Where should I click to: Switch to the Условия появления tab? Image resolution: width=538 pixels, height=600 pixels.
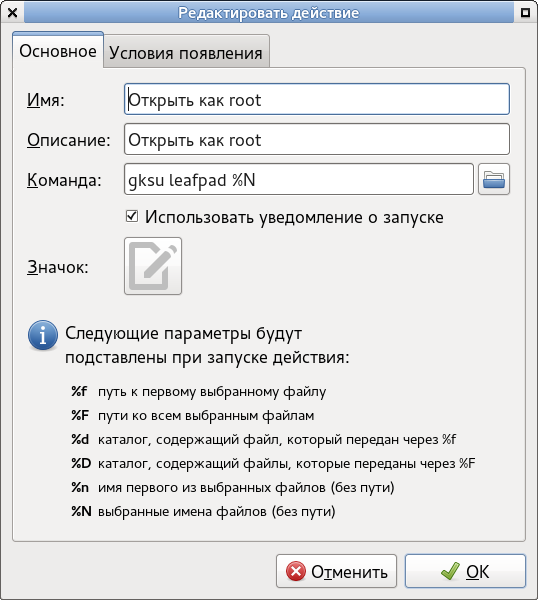click(186, 51)
